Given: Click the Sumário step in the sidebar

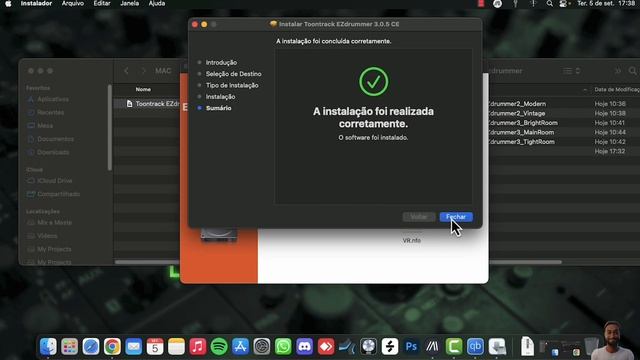Looking at the screenshot, I should pyautogui.click(x=218, y=108).
